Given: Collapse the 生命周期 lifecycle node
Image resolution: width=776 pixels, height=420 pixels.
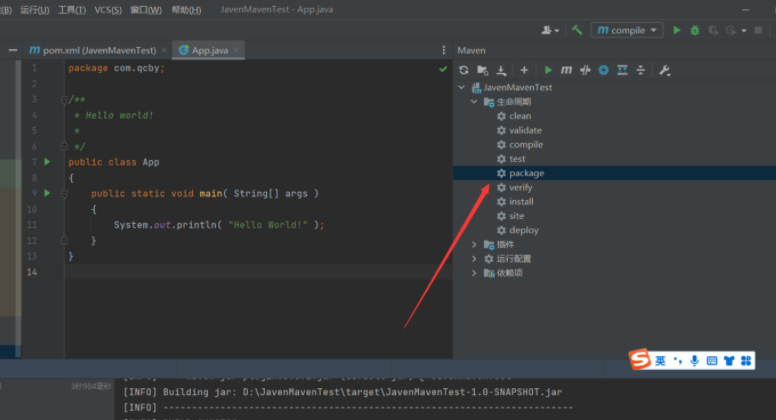Looking at the screenshot, I should (474, 102).
